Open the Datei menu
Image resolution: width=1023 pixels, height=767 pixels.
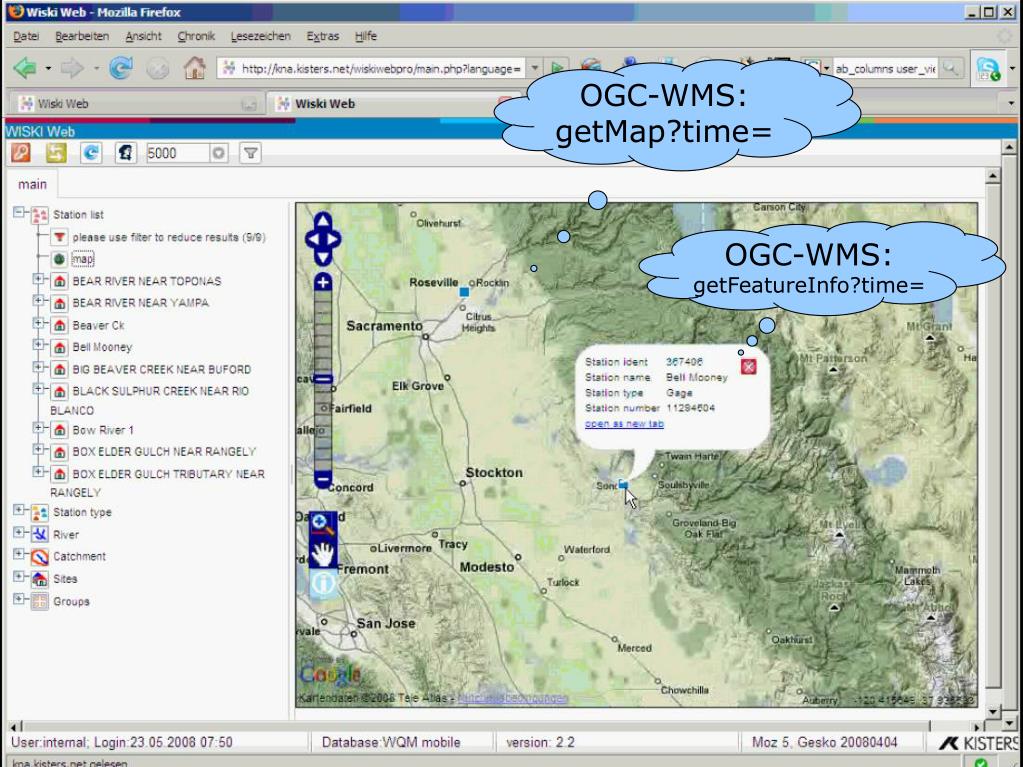(x=26, y=36)
